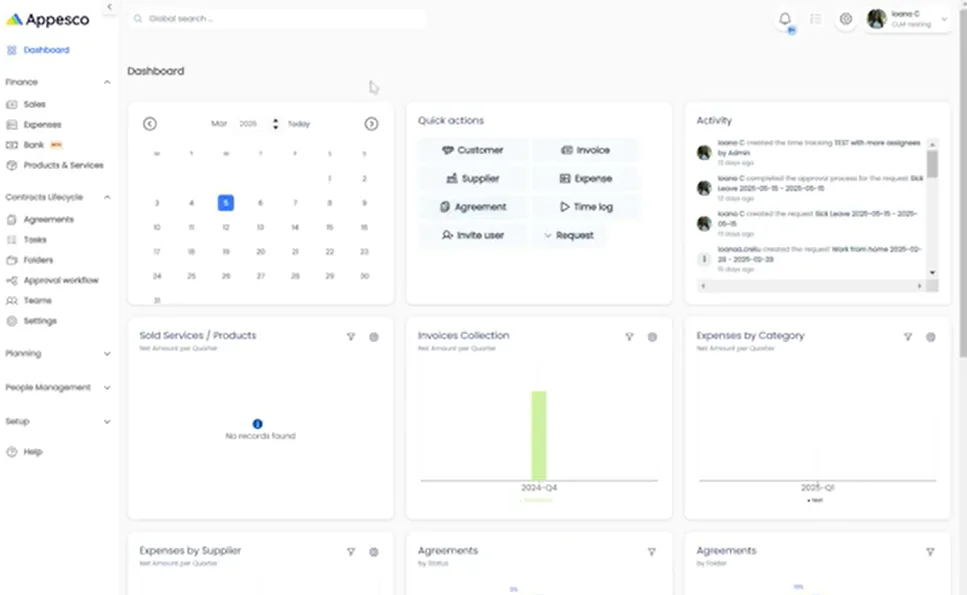Click the Activity panel horizontal scrollbar
This screenshot has height=595, width=967.
tap(811, 286)
